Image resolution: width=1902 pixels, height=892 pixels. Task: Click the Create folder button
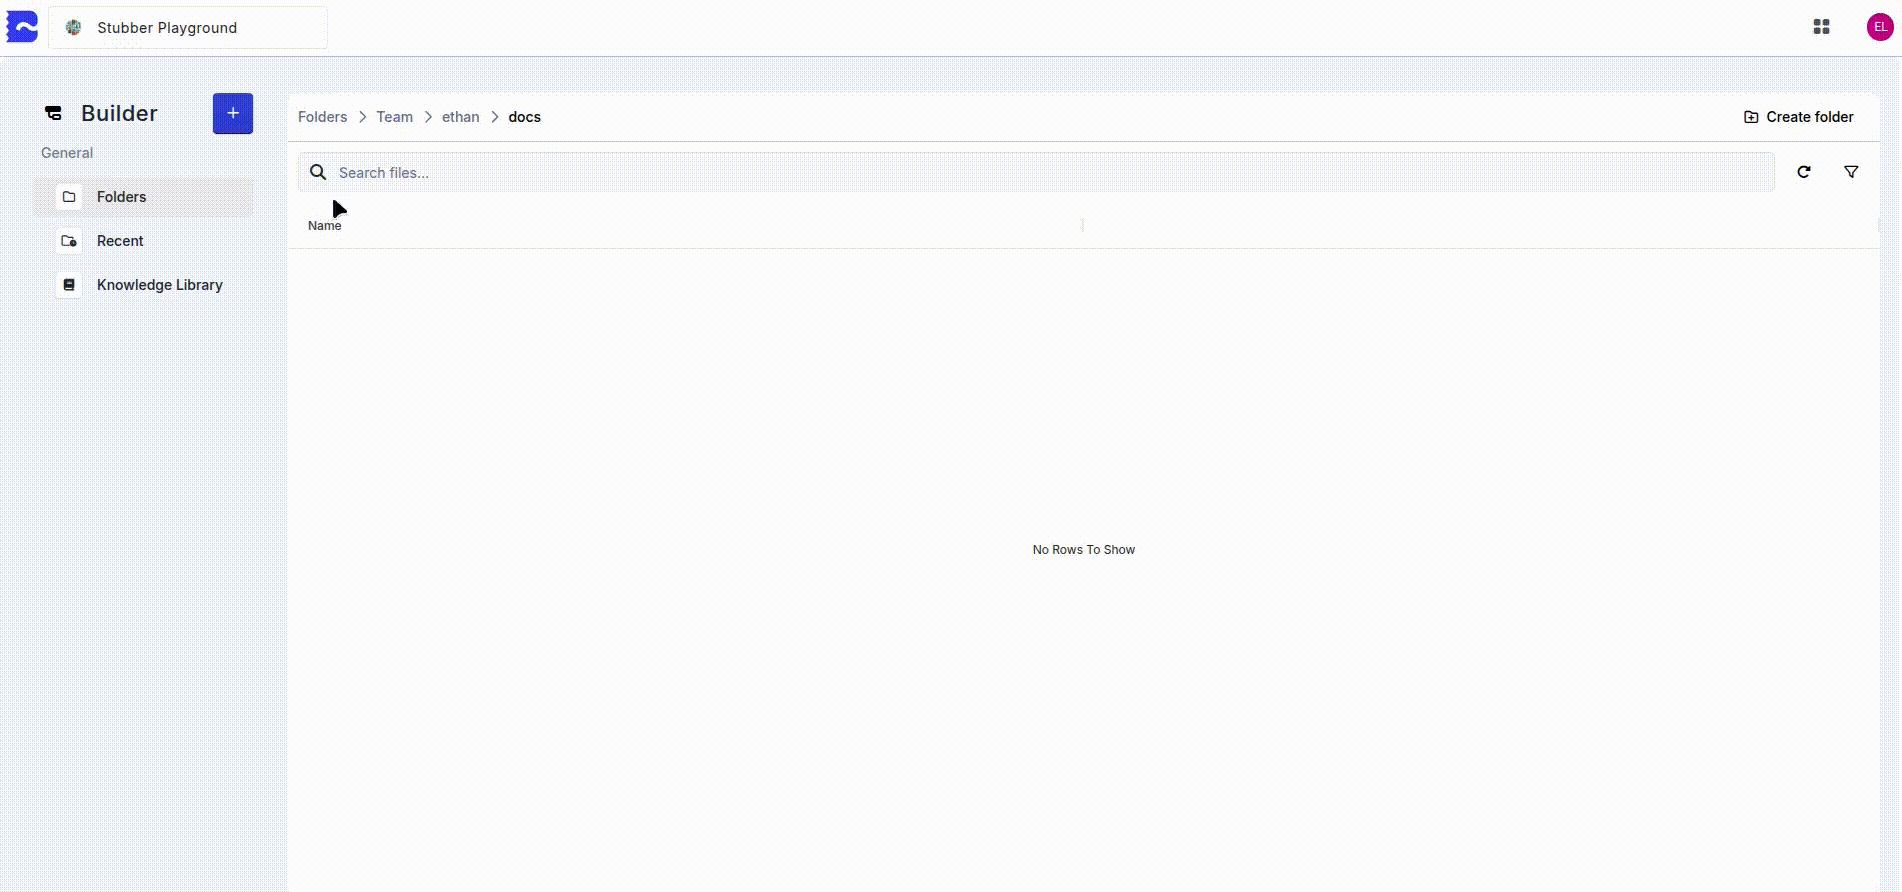(x=1798, y=117)
